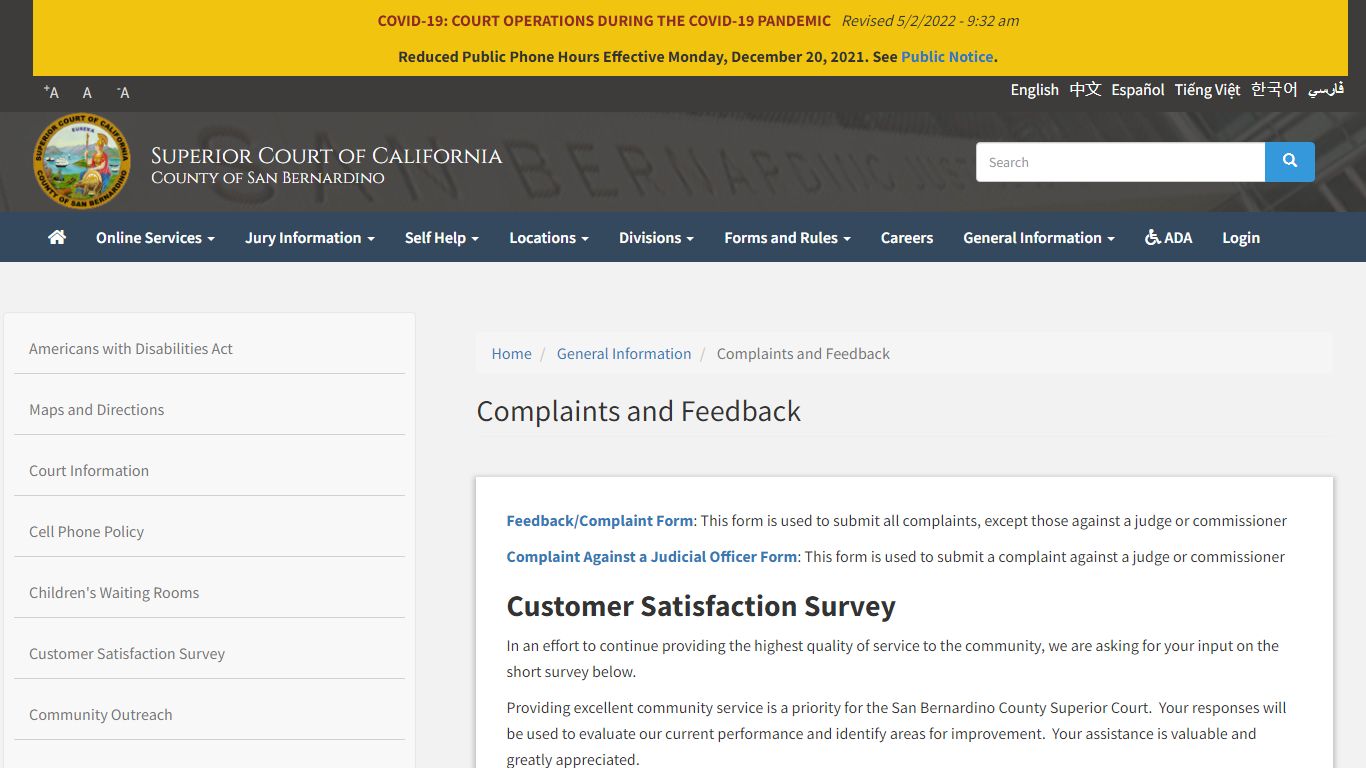Screen dimensions: 1366x768
Task: Click the Complaints and Feedback page heading
Action: click(x=638, y=411)
